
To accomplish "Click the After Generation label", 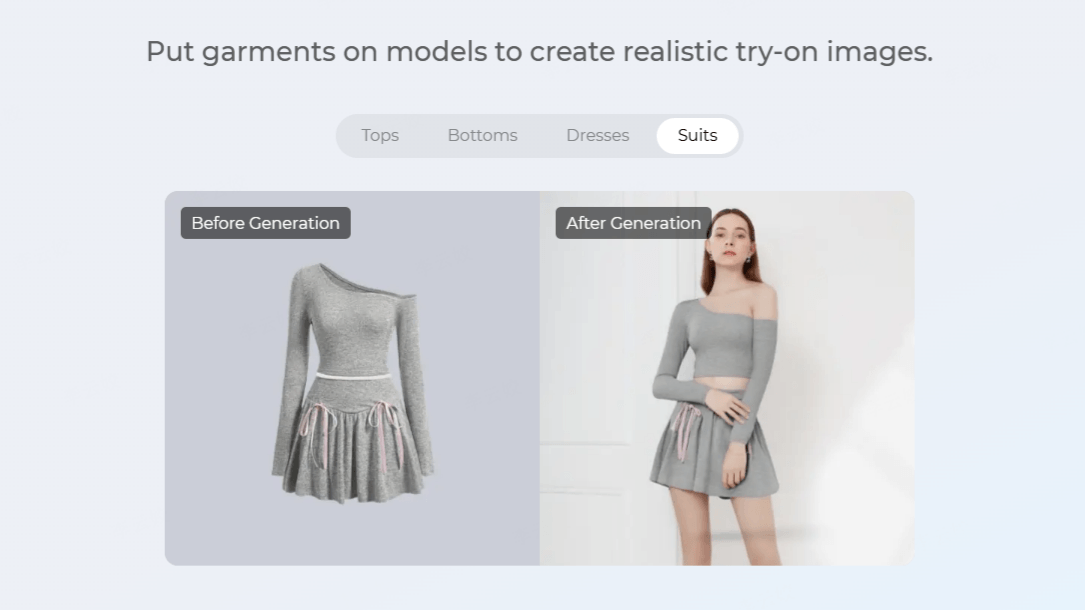I will point(633,223).
